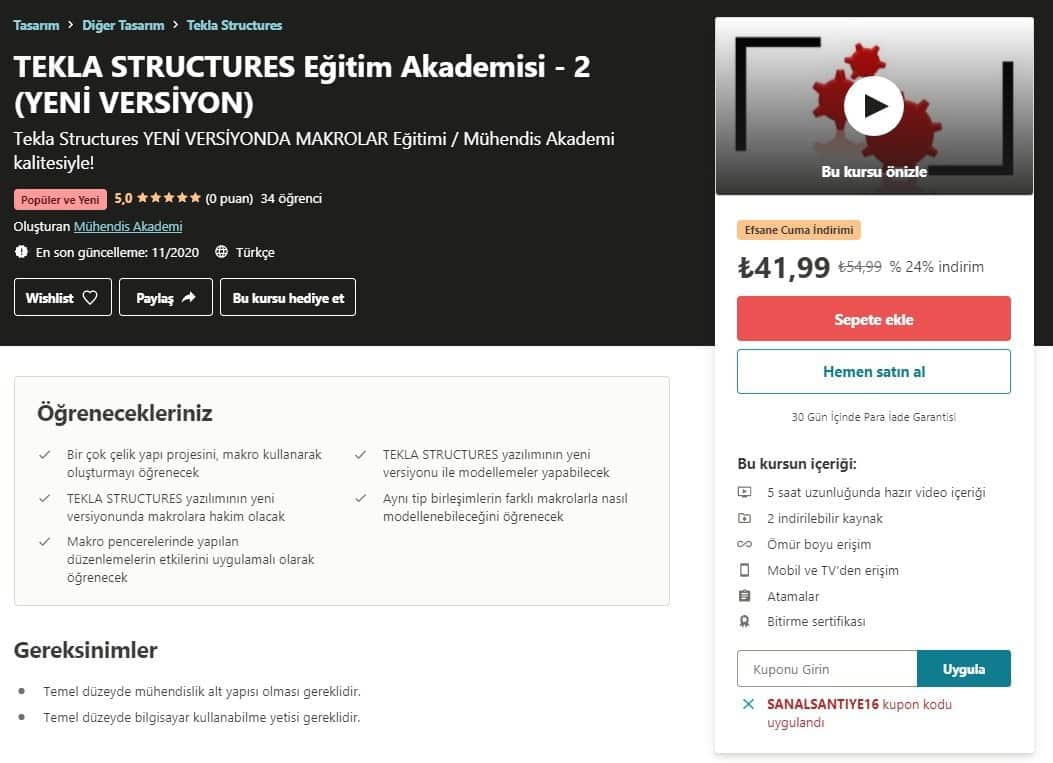The height and width of the screenshot is (763, 1053).
Task: Click the video content icon
Action: 744,492
